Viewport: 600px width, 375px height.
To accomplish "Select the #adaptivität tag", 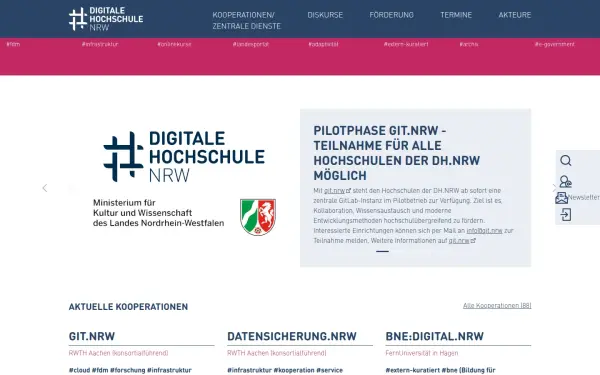I will tap(323, 44).
